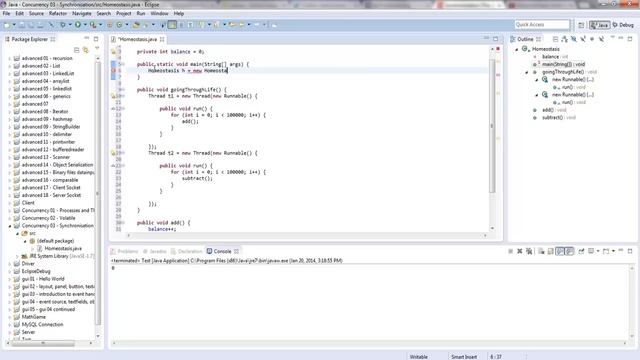Select MySQL Connection project
The image size is (640, 360).
[42, 324]
